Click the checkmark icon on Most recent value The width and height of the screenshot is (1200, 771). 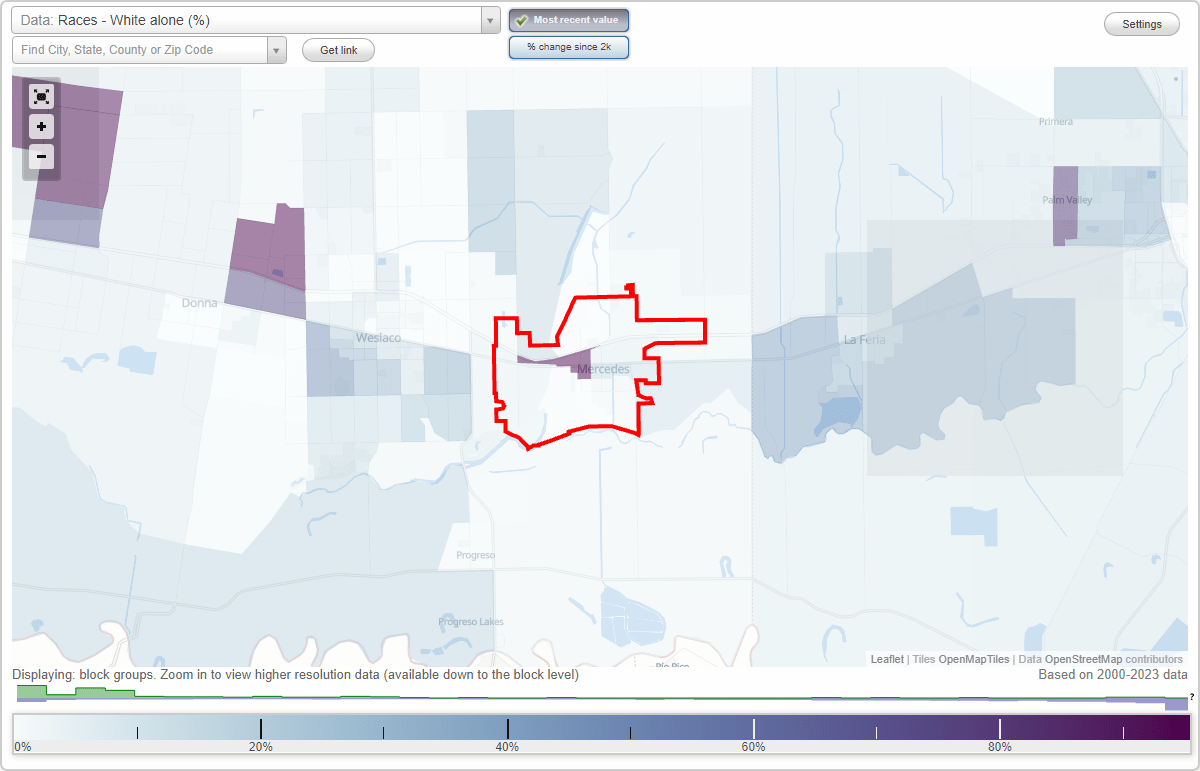521,19
